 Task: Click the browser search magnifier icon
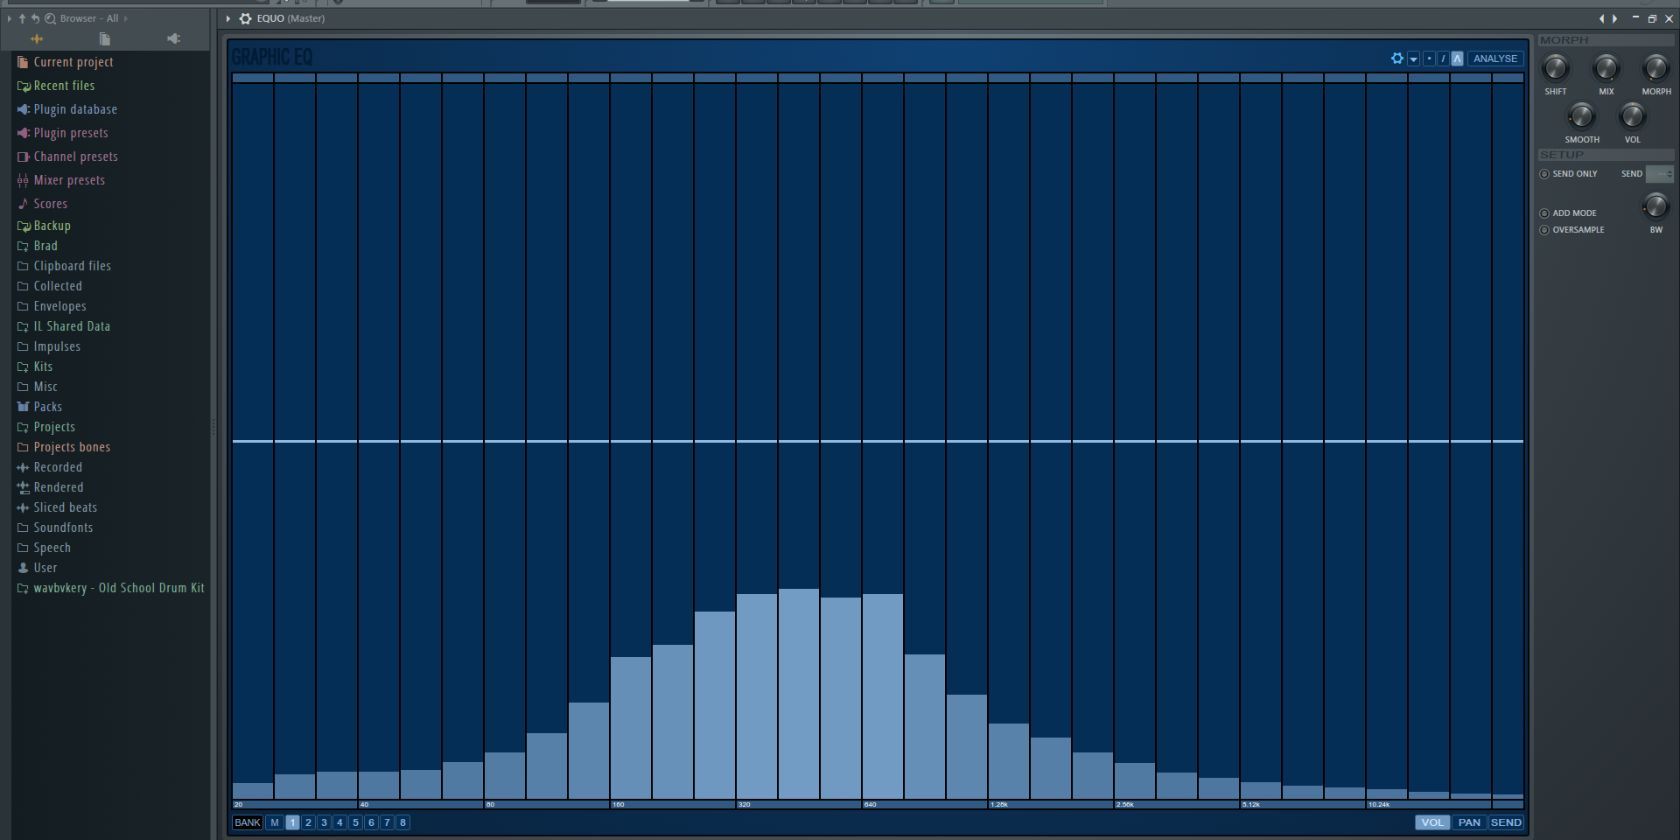coord(50,18)
